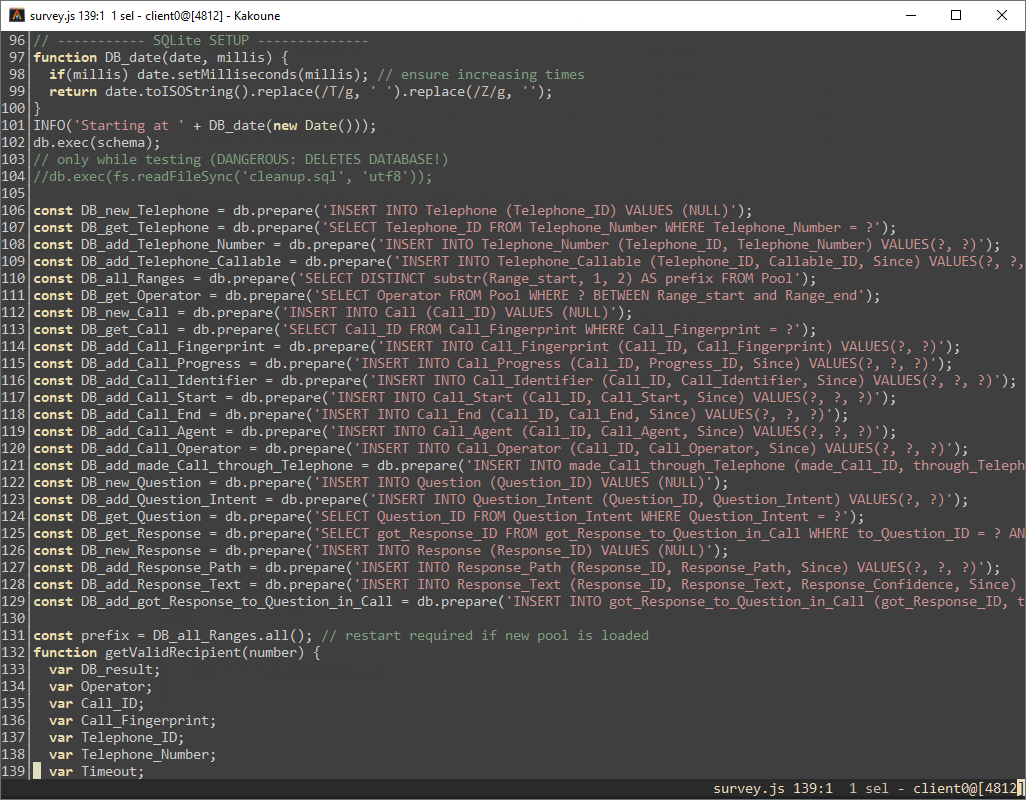
Task: Click the 'Starting at ' string on line 101
Action: pos(129,126)
